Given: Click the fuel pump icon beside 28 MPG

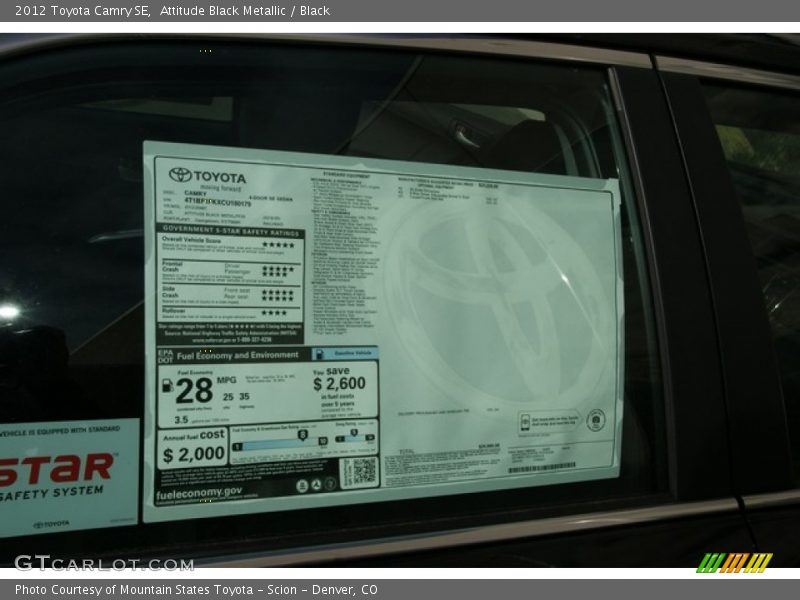Looking at the screenshot, I should pos(167,387).
